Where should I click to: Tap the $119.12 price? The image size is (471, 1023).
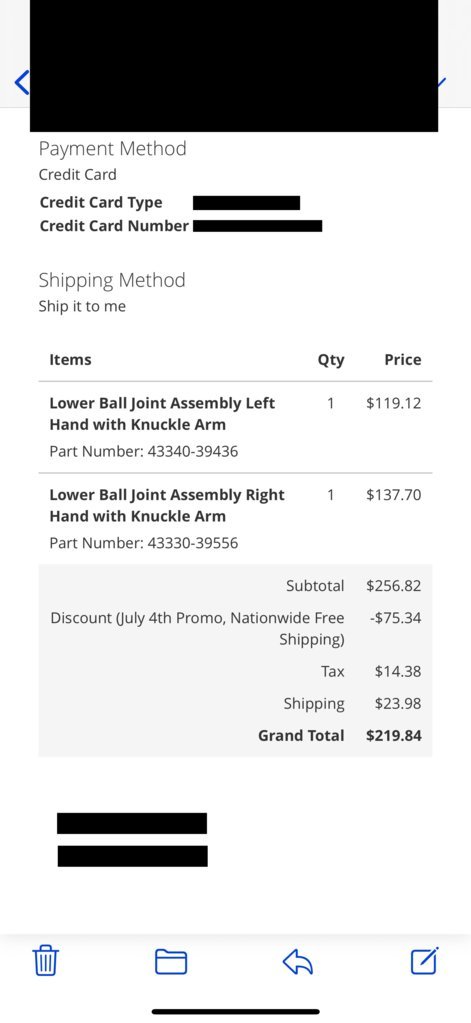[394, 403]
